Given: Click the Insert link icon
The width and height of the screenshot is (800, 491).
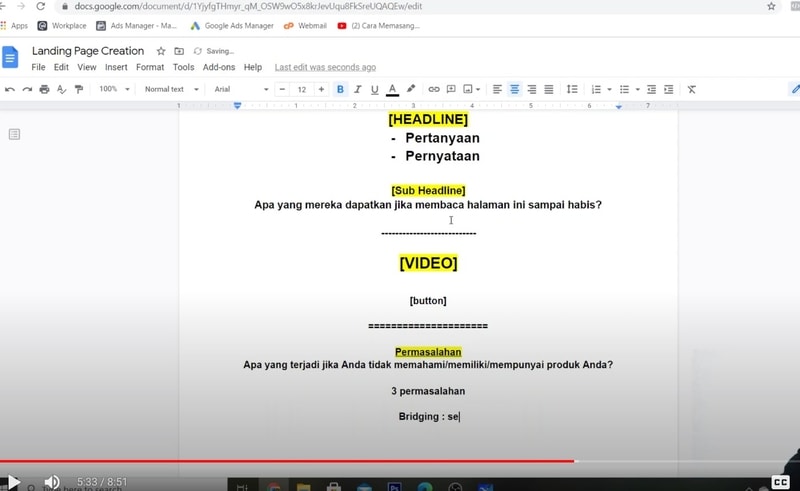Looking at the screenshot, I should (x=434, y=90).
